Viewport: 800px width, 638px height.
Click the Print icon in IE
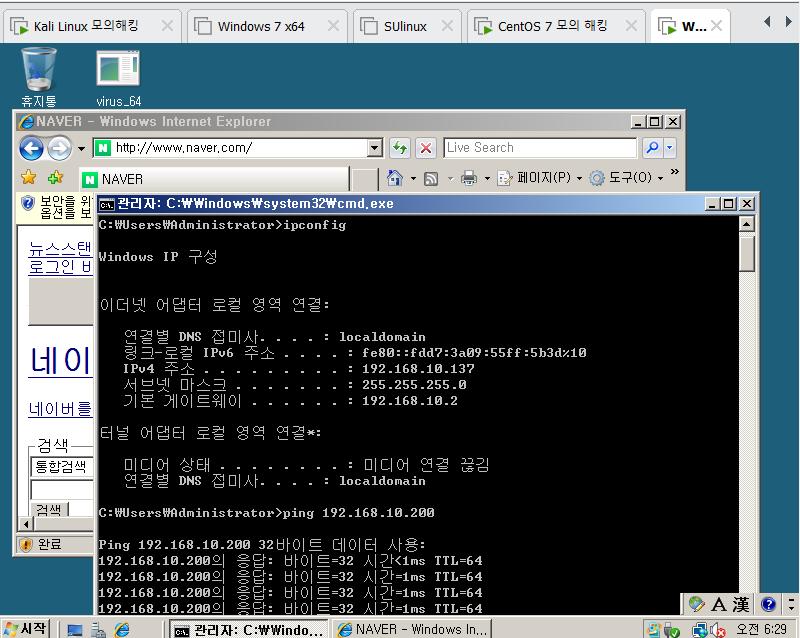(469, 178)
